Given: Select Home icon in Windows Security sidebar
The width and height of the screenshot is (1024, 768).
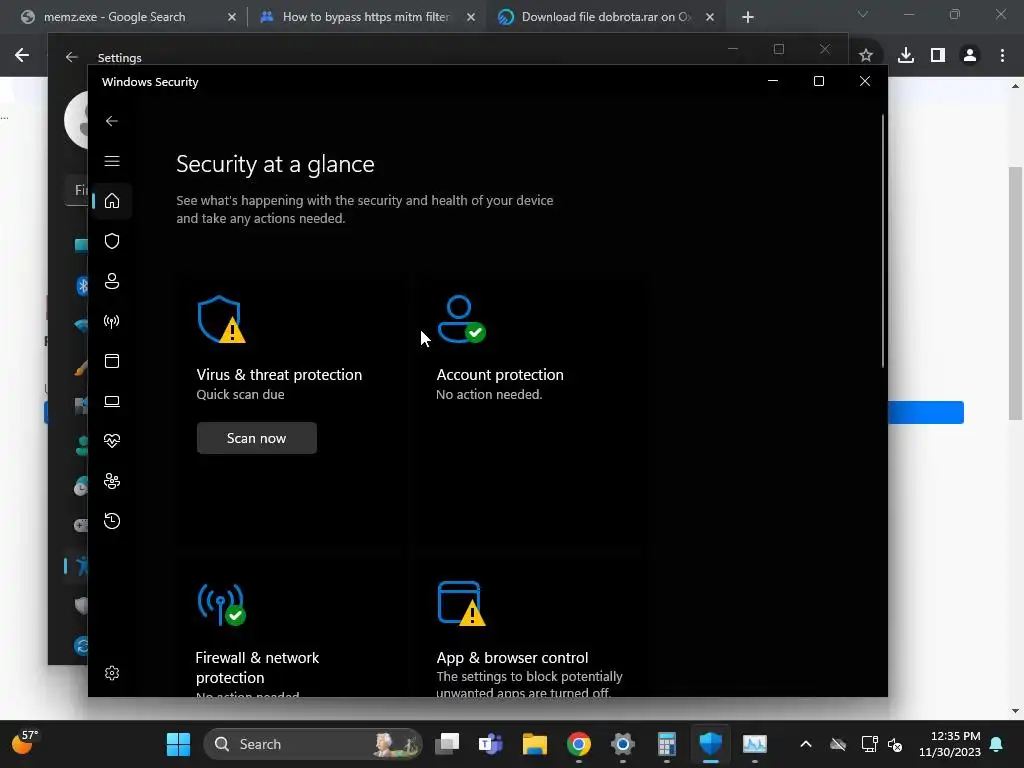Looking at the screenshot, I should click(112, 200).
